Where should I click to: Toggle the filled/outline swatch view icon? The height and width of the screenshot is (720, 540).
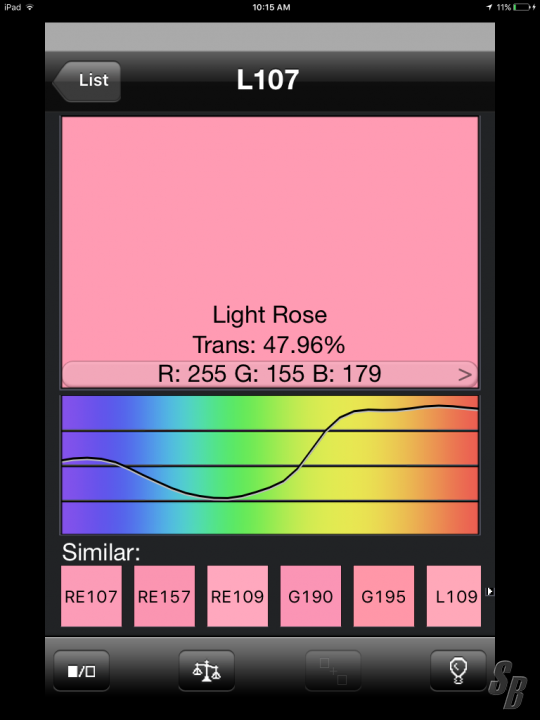[x=81, y=671]
